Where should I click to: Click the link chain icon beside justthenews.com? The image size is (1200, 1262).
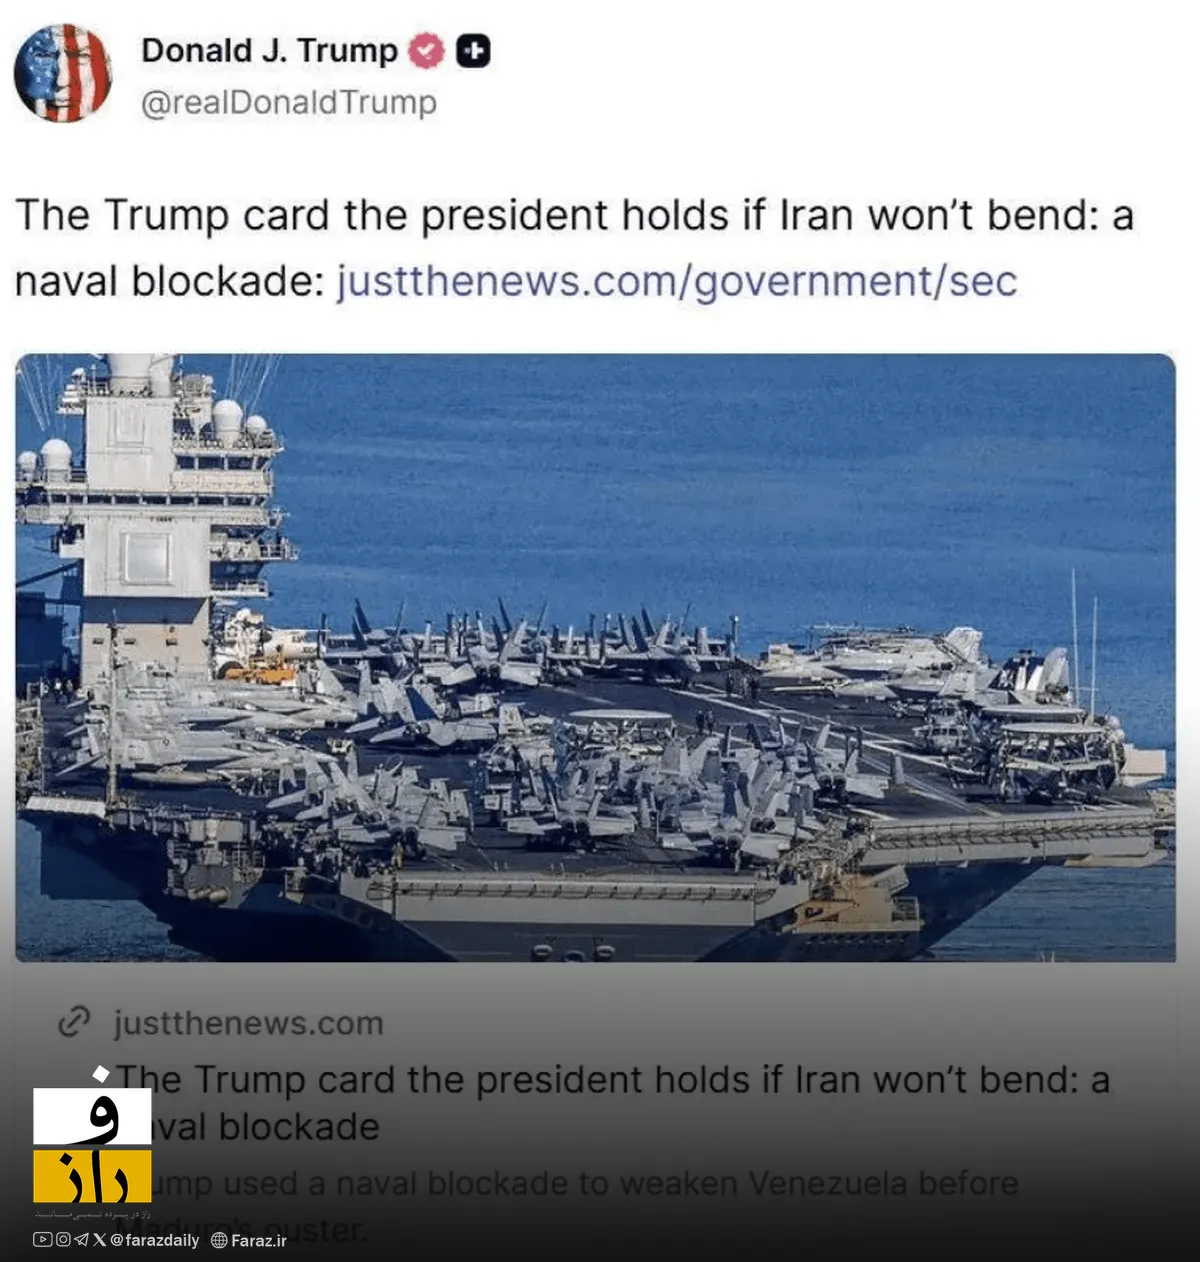click(x=74, y=1022)
